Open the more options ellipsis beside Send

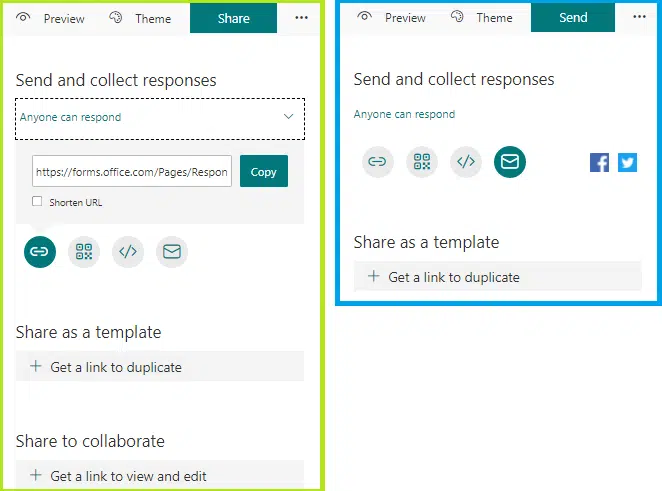pos(639,17)
